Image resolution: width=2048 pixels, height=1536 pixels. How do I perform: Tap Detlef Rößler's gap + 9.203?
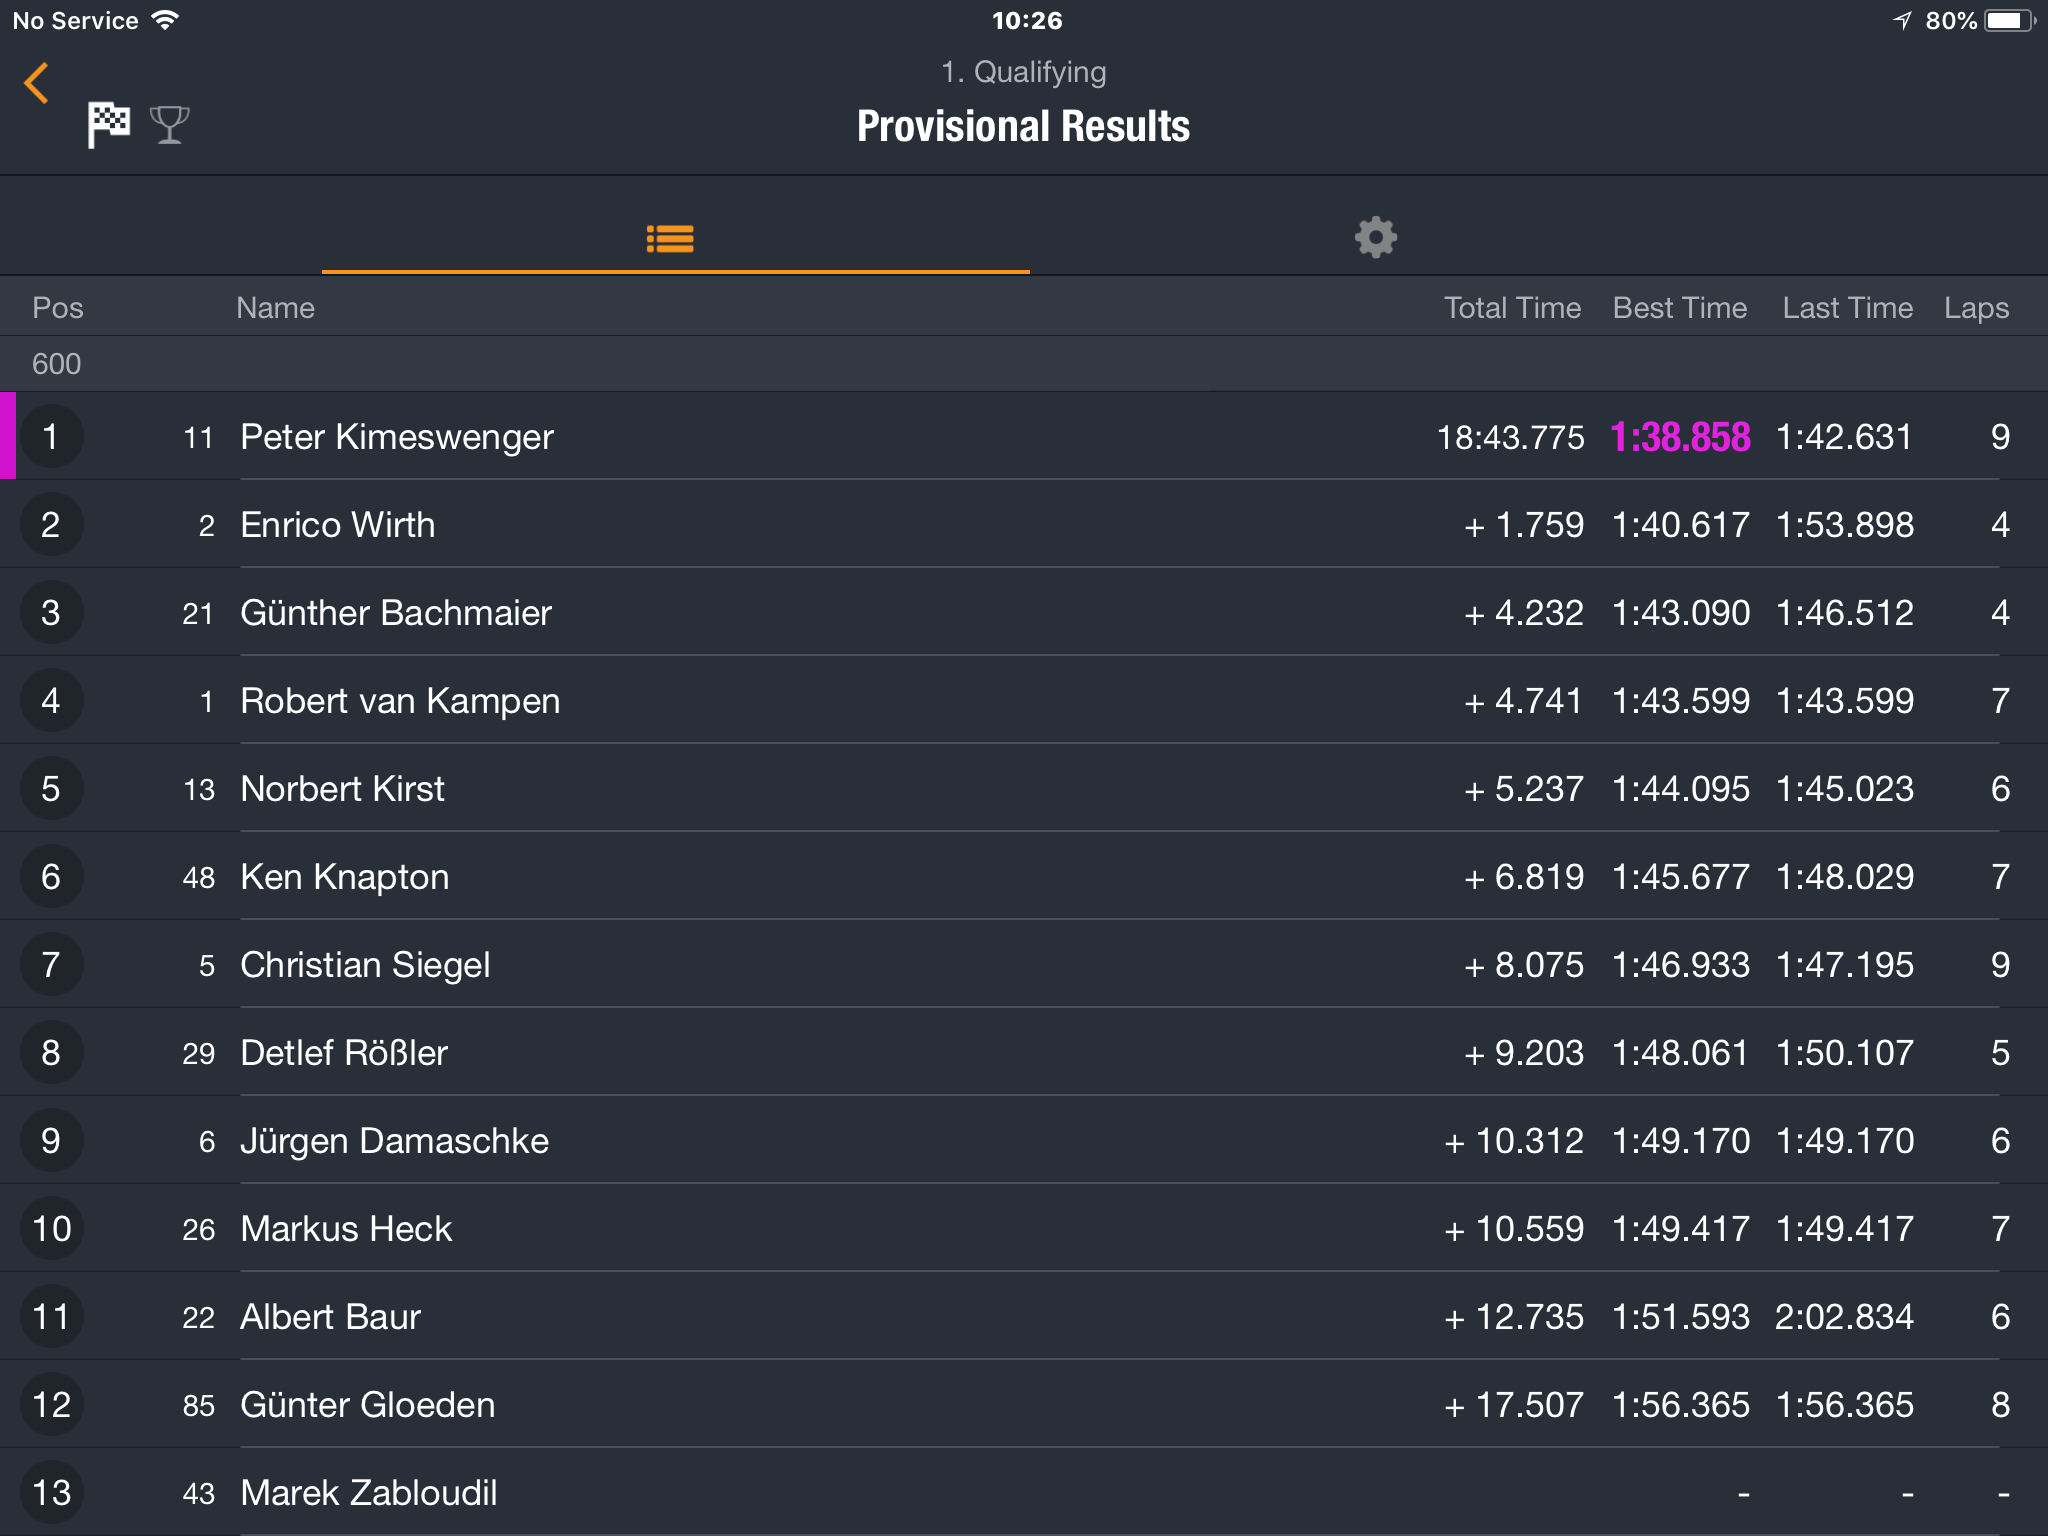click(1524, 1053)
